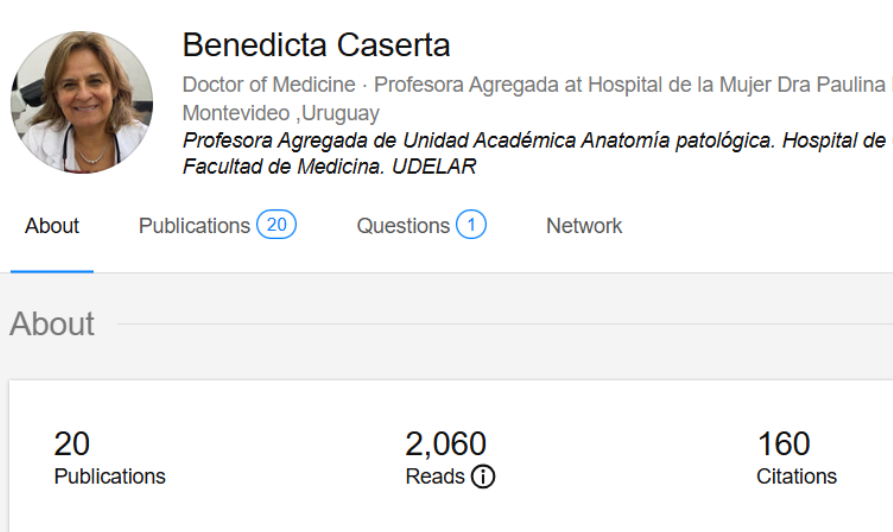This screenshot has height=532, width=893.
Task: Click the Citations label under 160
Action: pos(796,477)
